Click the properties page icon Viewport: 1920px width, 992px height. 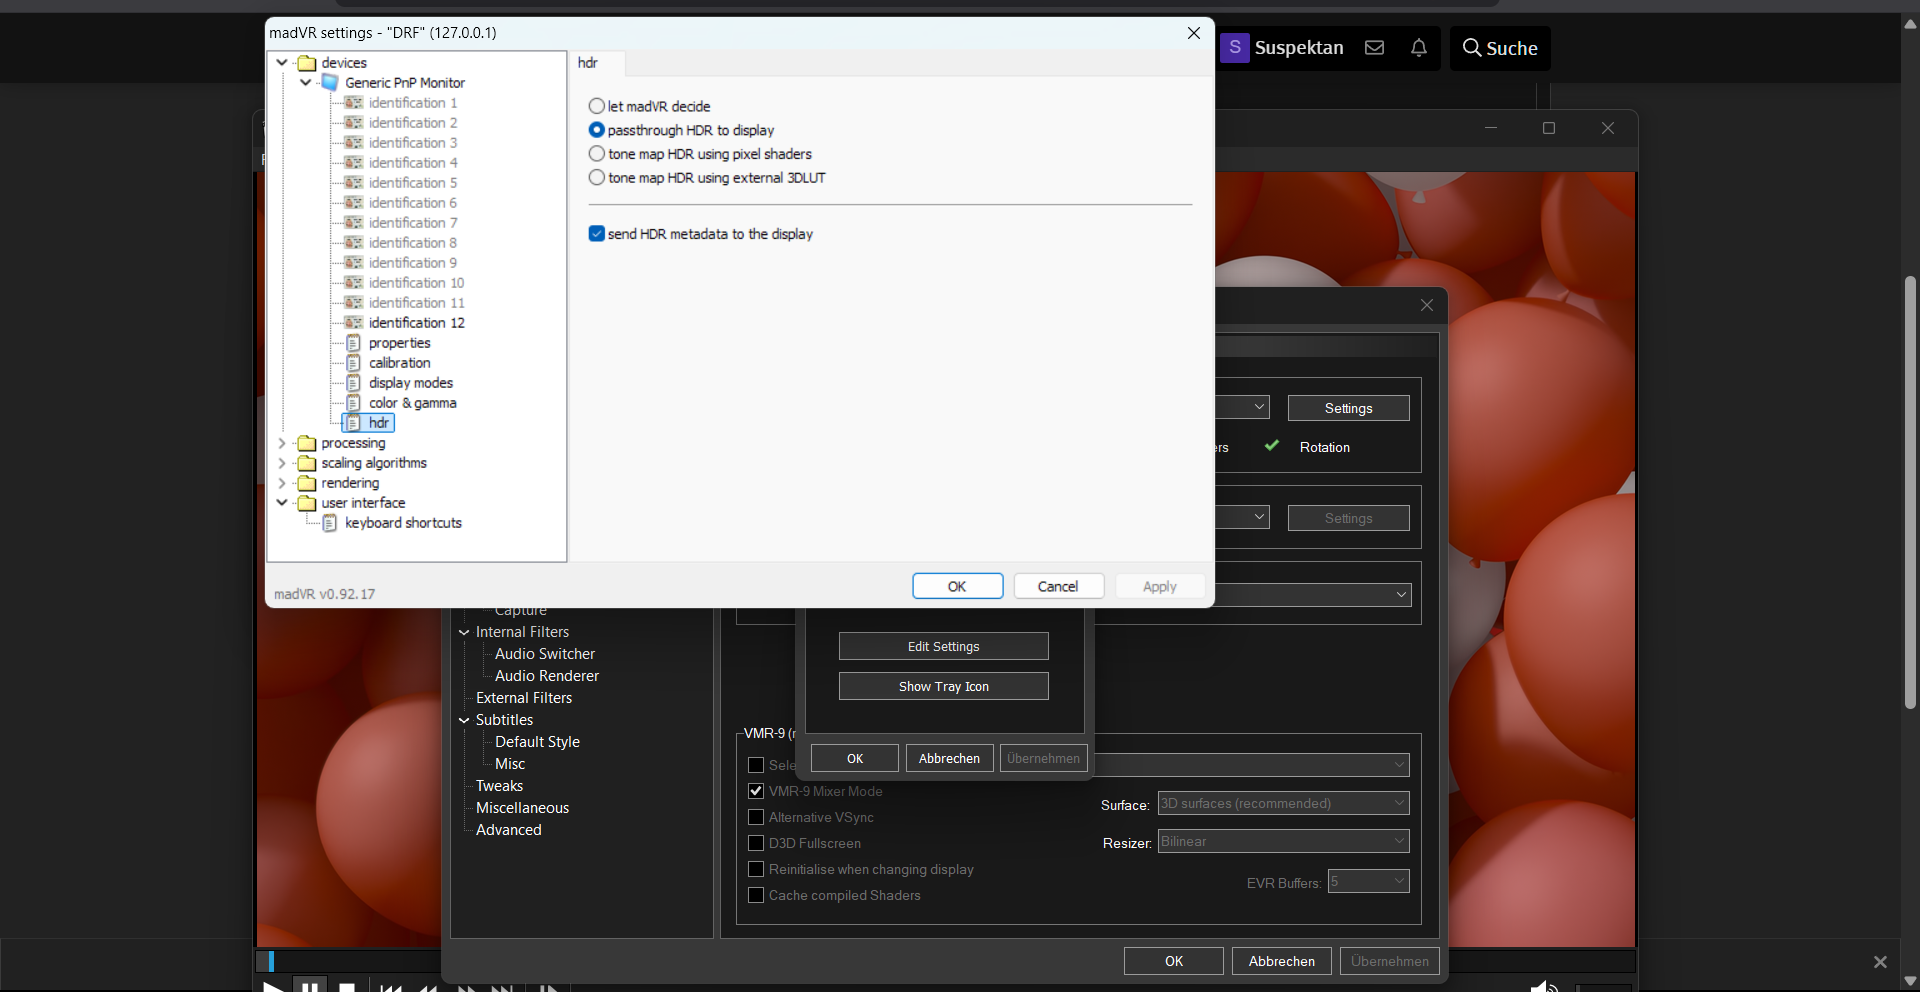coord(353,343)
